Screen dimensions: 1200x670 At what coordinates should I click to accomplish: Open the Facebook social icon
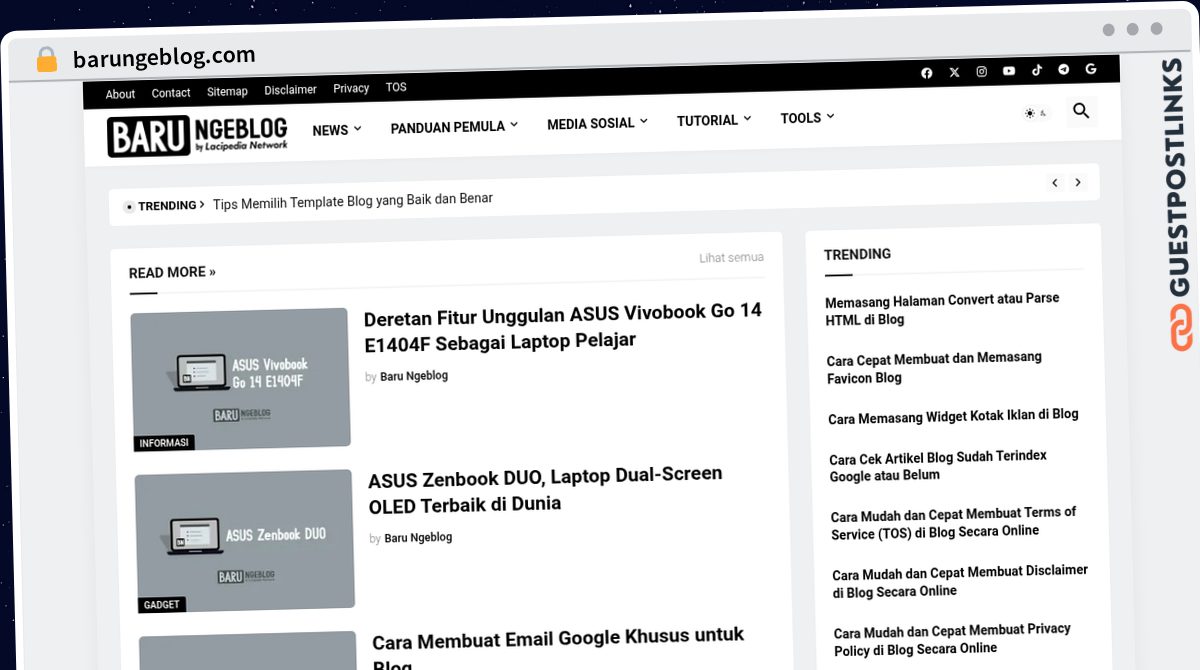click(927, 73)
